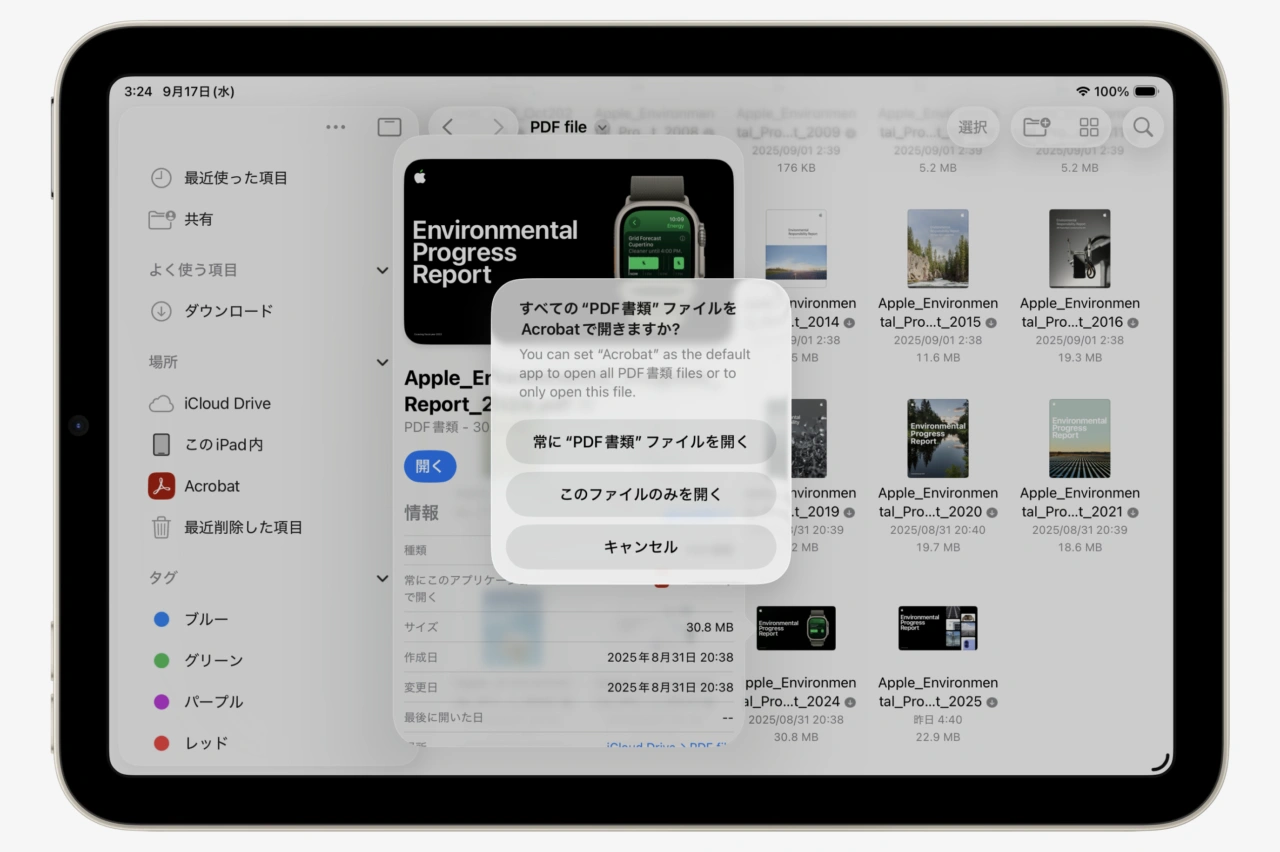The image size is (1280, 852).
Task: Select the レッド red tag swatch
Action: pyautogui.click(x=161, y=743)
